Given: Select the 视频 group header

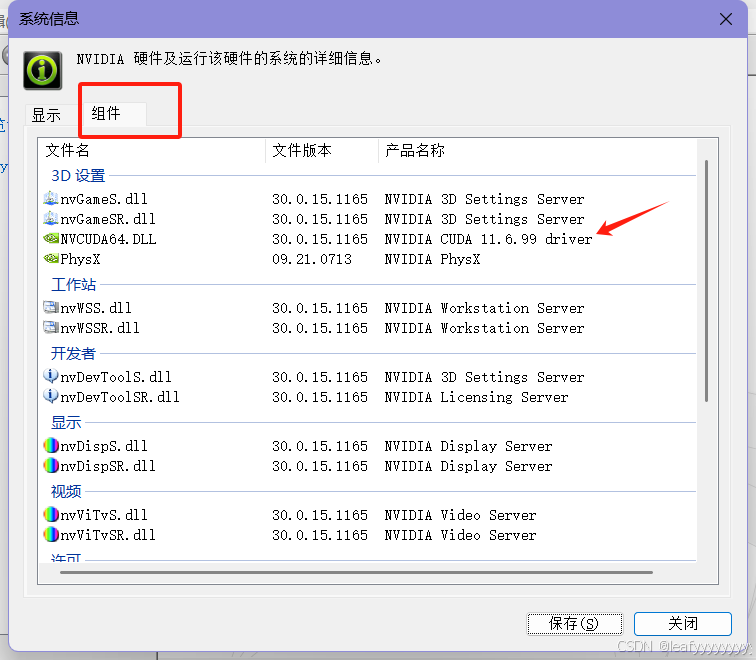Looking at the screenshot, I should (66, 491).
